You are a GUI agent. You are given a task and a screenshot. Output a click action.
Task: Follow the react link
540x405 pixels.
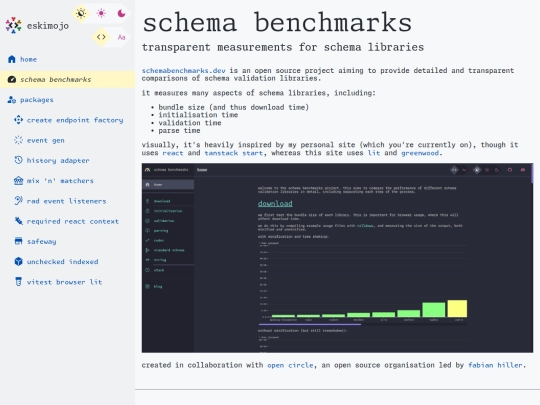[x=173, y=153]
